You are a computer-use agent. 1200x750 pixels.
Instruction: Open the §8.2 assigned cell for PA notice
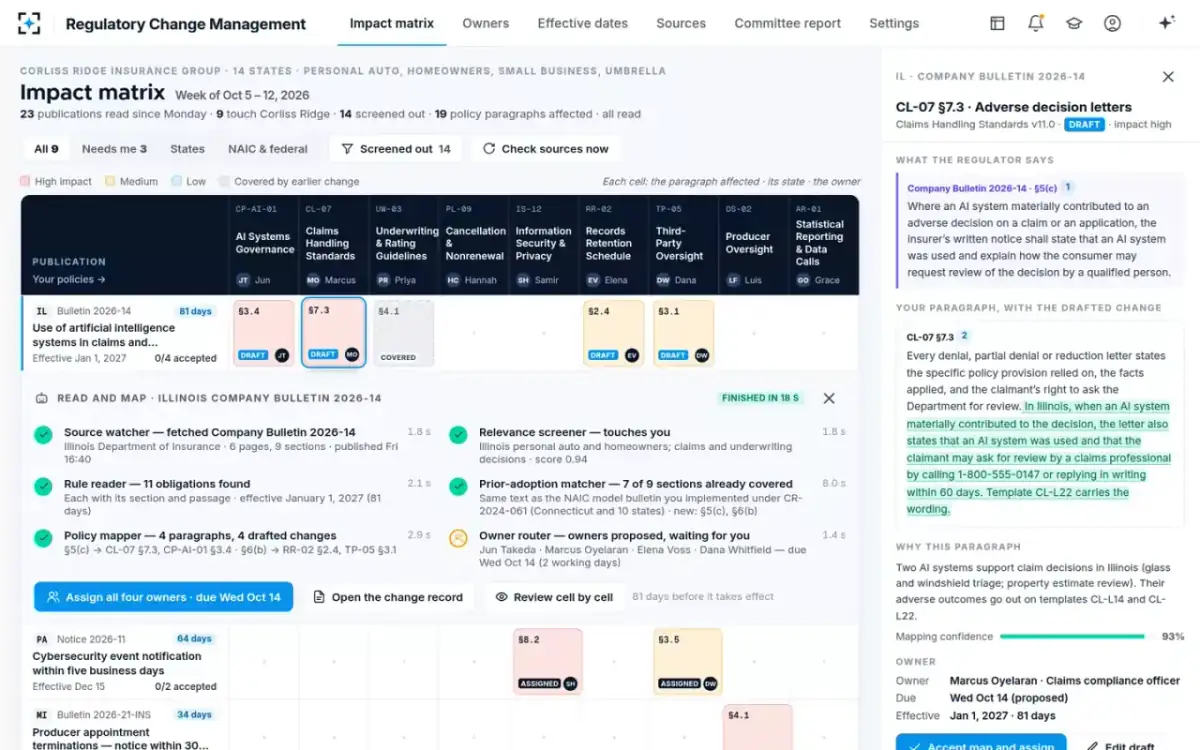(x=548, y=662)
